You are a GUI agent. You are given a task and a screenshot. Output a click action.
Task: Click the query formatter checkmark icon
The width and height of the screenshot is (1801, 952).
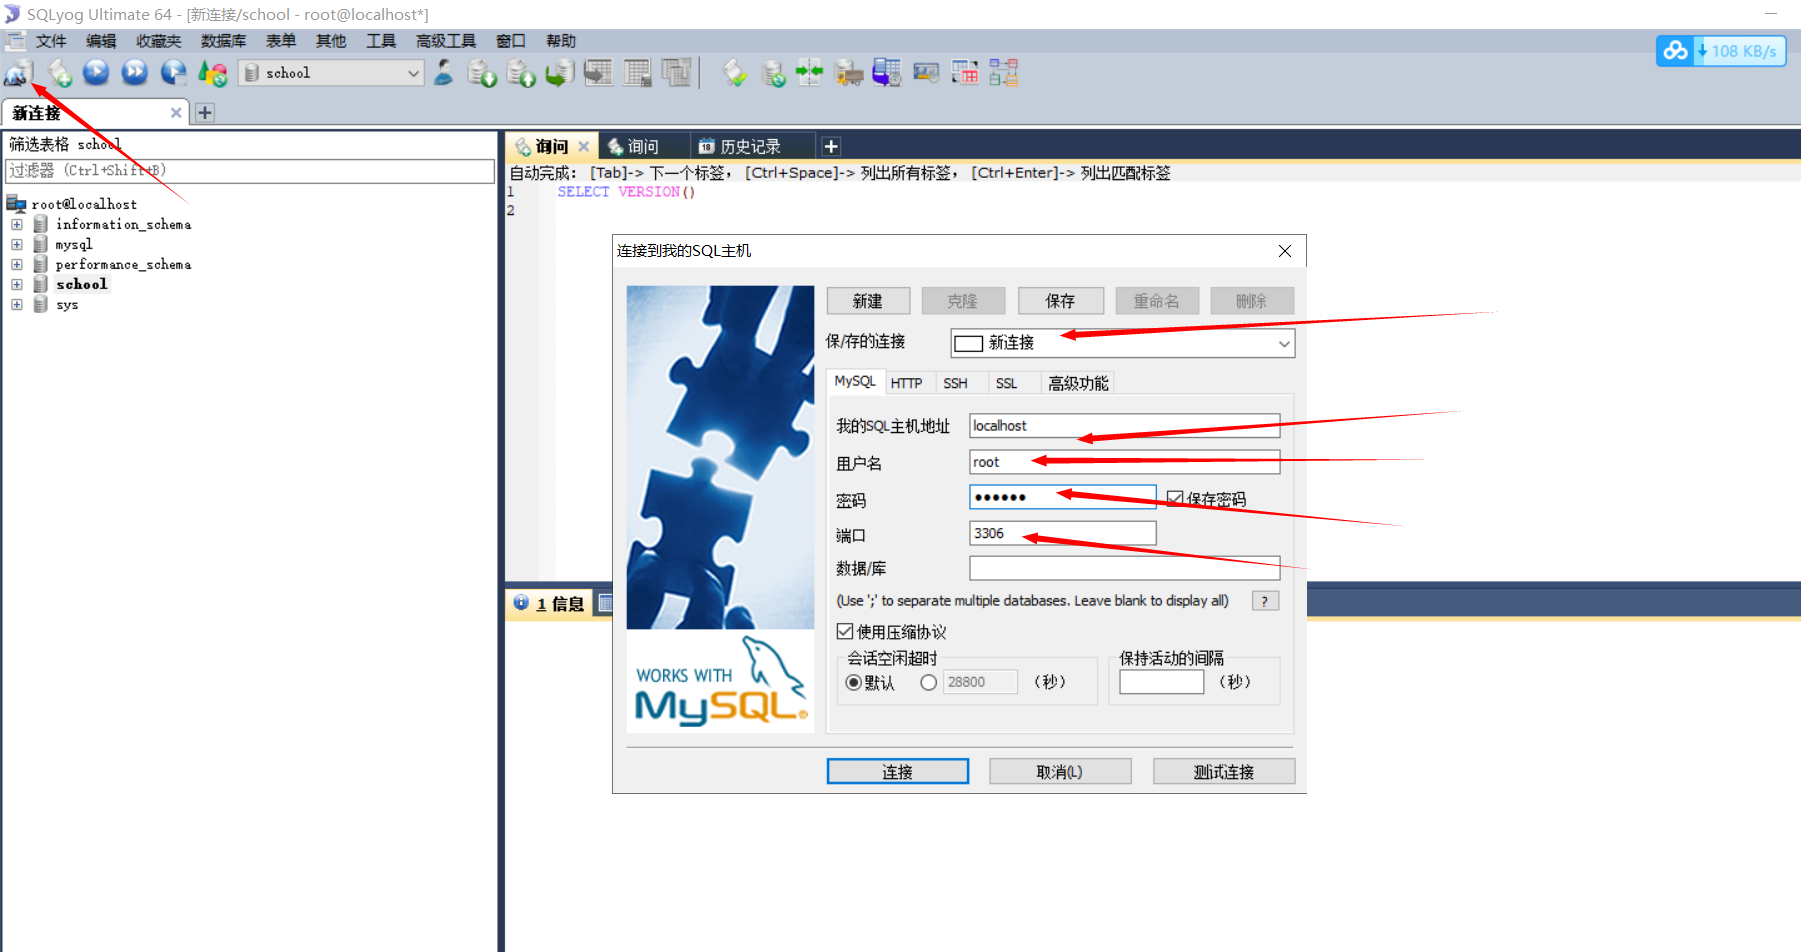coord(735,73)
